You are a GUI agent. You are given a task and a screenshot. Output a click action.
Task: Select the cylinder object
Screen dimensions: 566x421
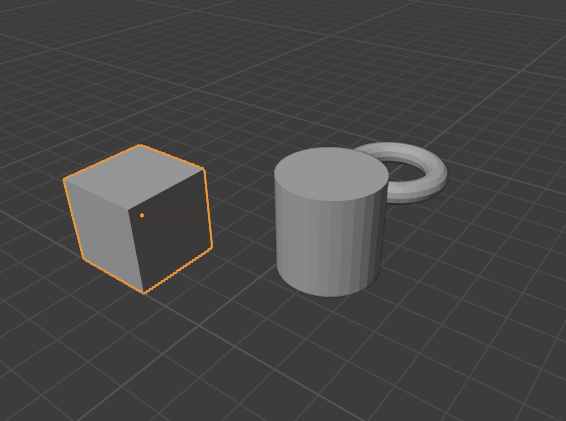tap(330, 222)
